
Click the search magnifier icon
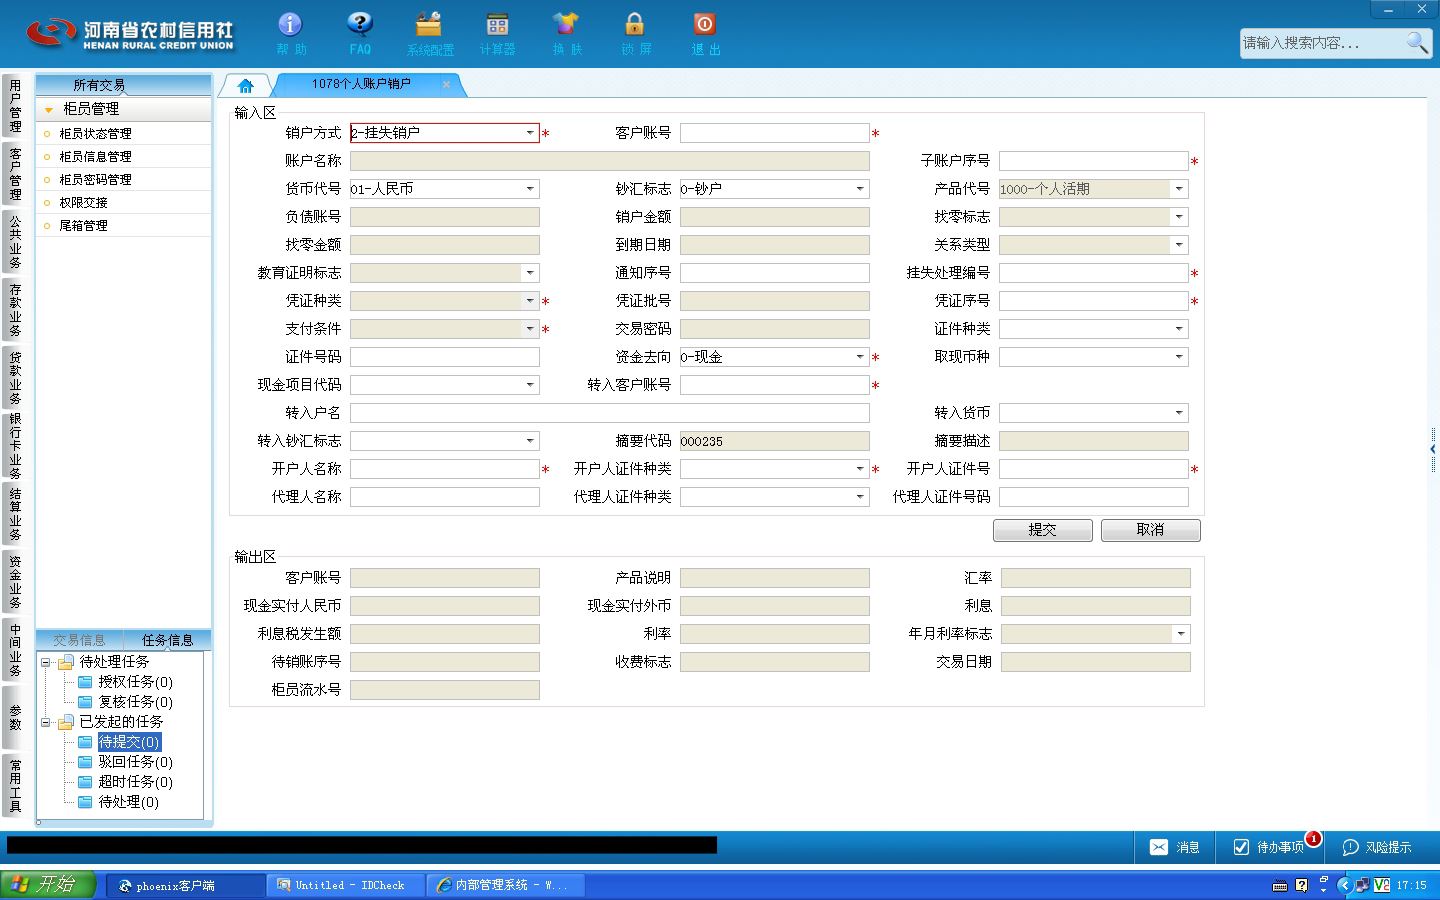[1416, 42]
